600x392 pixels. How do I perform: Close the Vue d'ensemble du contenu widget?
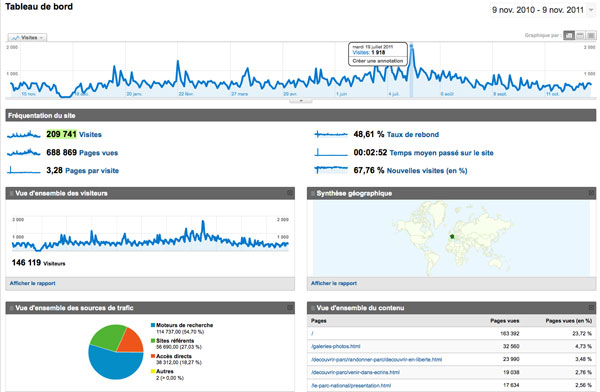[591, 307]
